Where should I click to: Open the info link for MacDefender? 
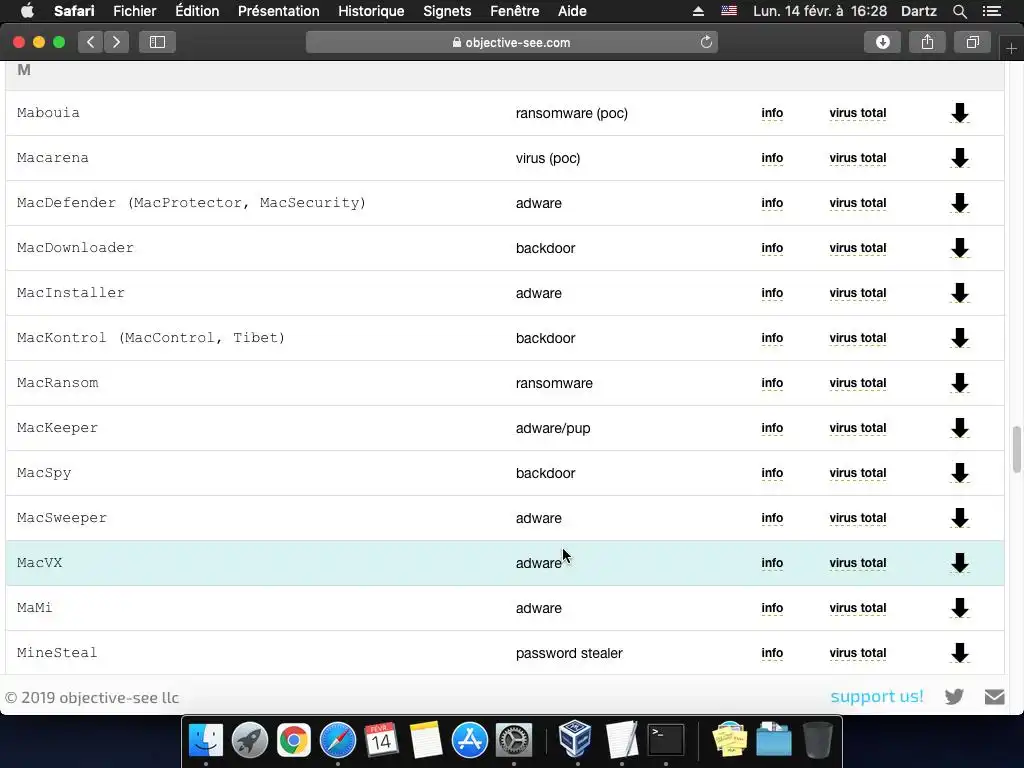point(772,203)
